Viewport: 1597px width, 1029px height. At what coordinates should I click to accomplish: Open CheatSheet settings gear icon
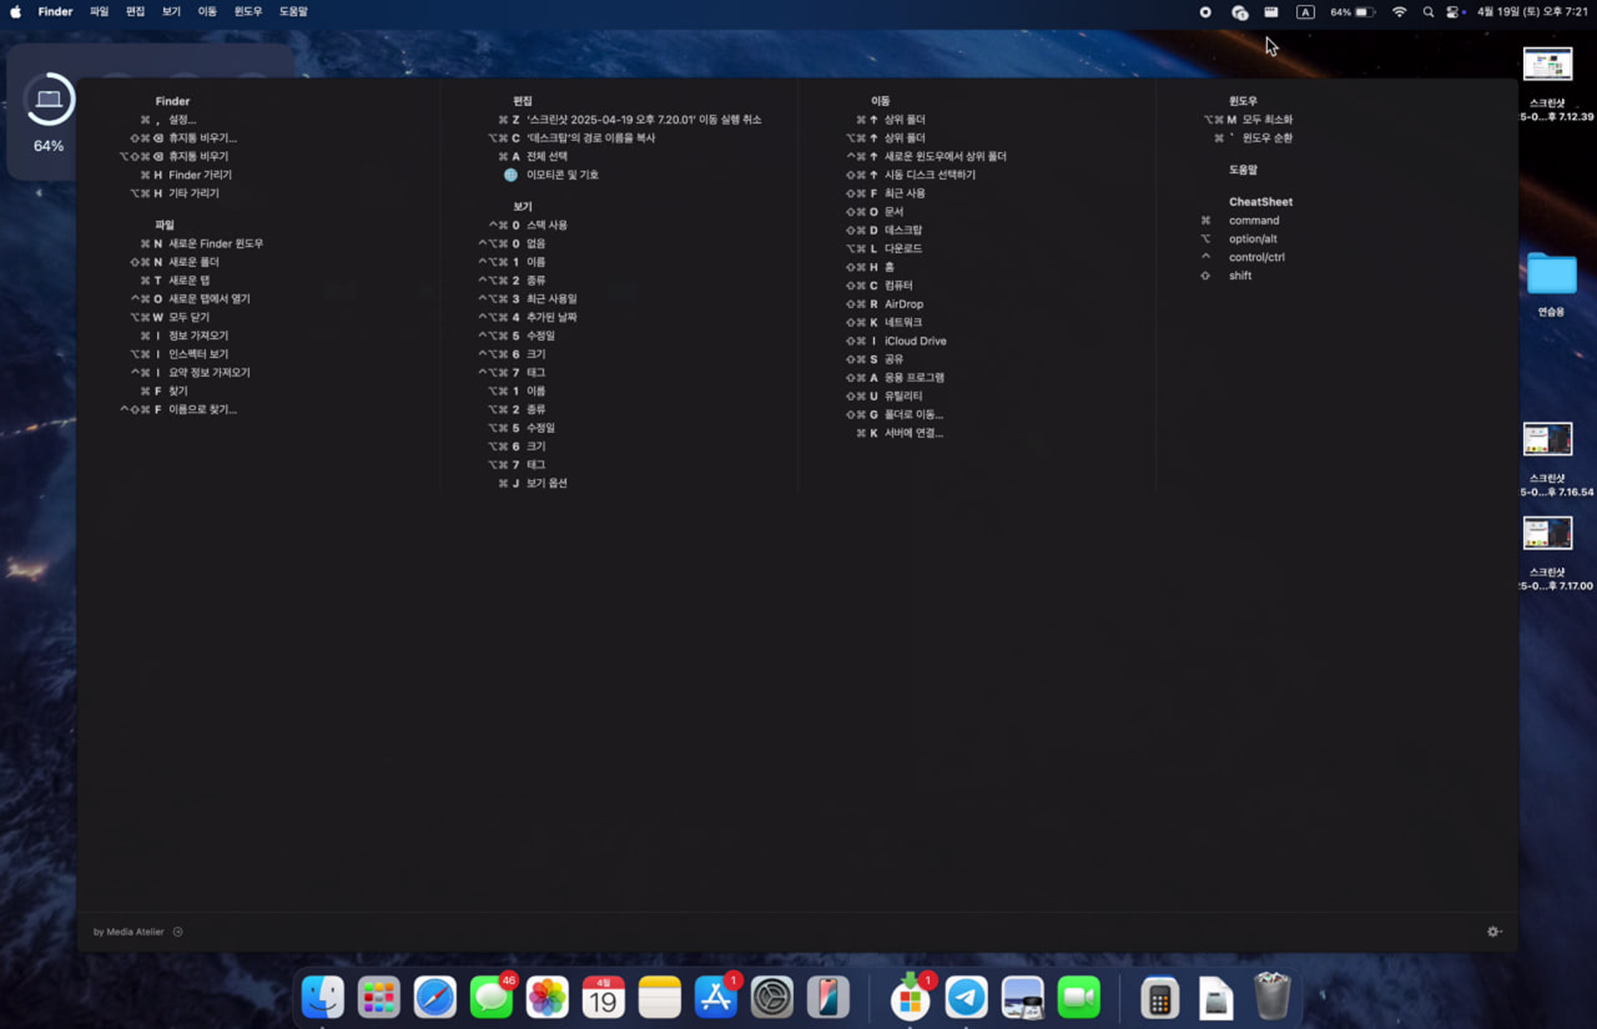pos(1494,931)
